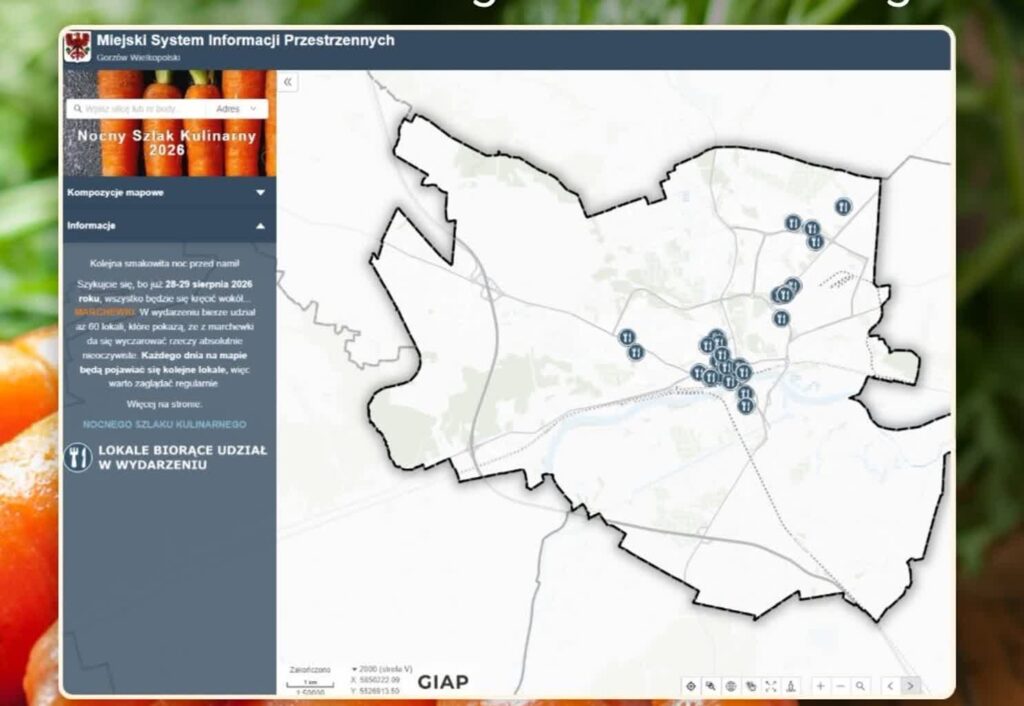Select the magnifier zoom-to-area tool
Screen dimensions: 1024x706
[x=861, y=686]
